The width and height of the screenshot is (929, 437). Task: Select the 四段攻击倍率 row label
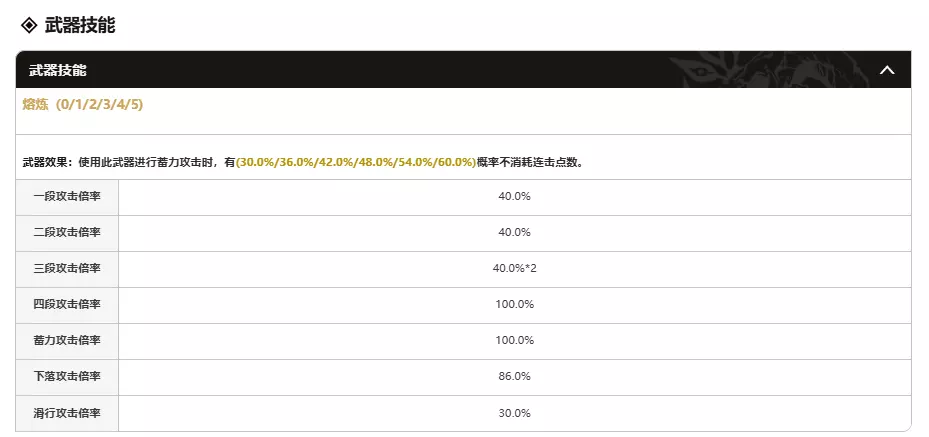(x=67, y=305)
